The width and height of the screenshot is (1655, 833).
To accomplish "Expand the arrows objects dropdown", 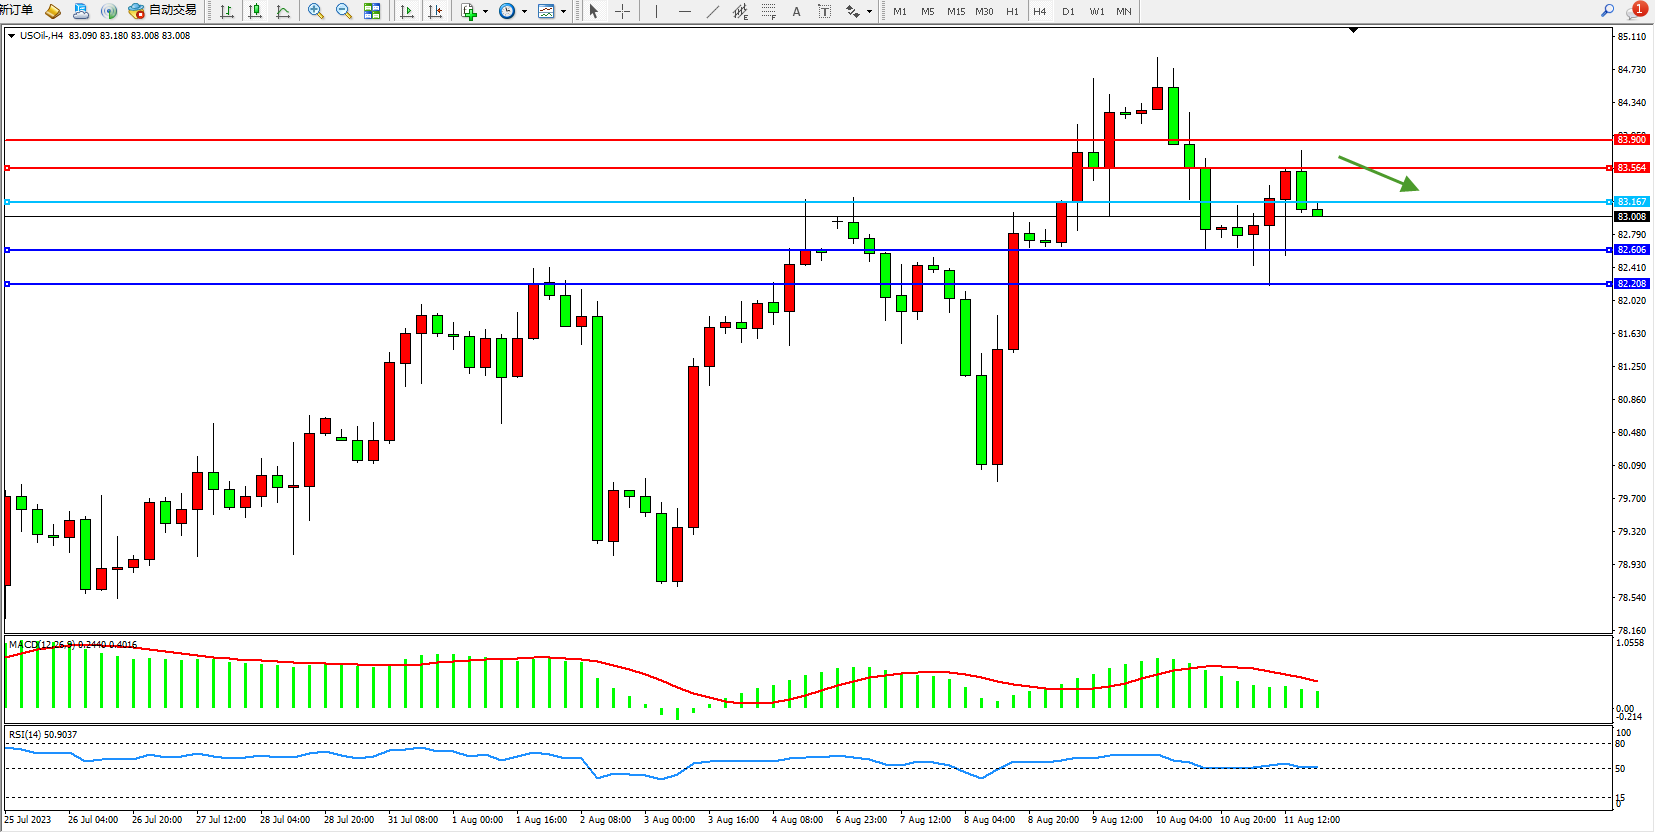I will [869, 12].
